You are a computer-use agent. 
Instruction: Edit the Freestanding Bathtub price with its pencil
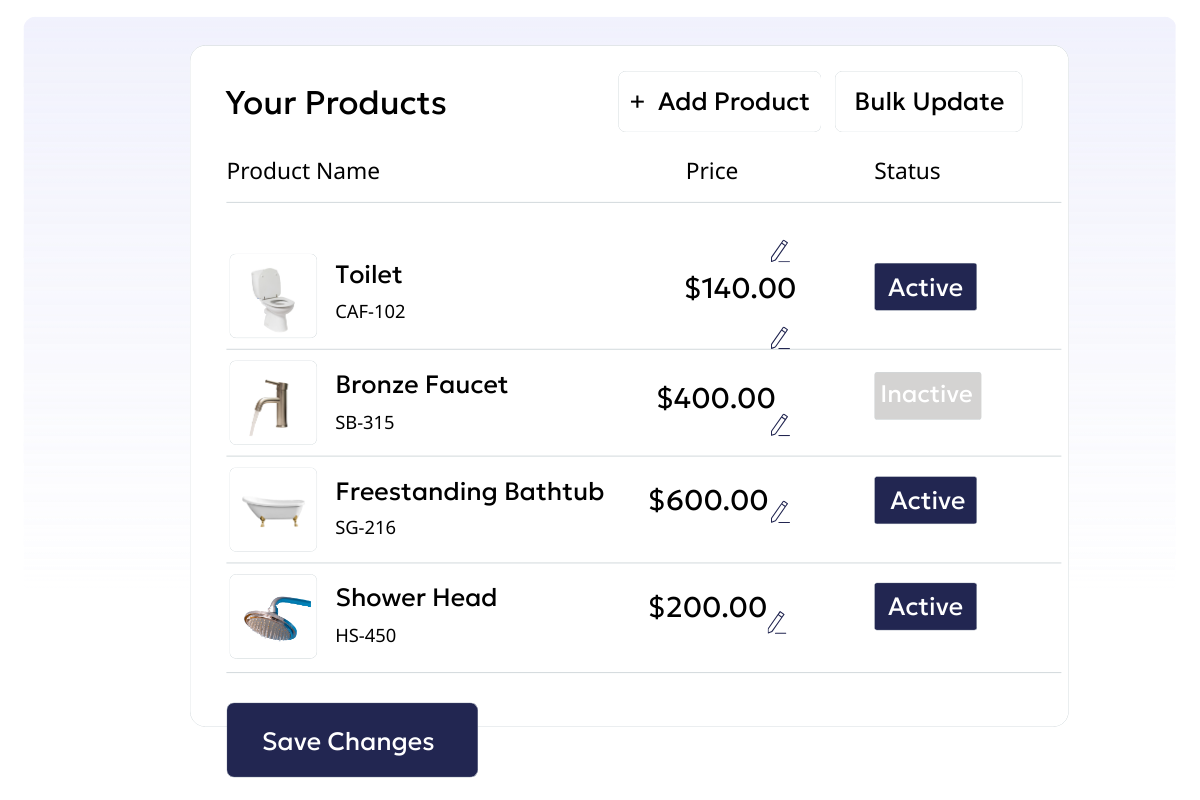780,512
